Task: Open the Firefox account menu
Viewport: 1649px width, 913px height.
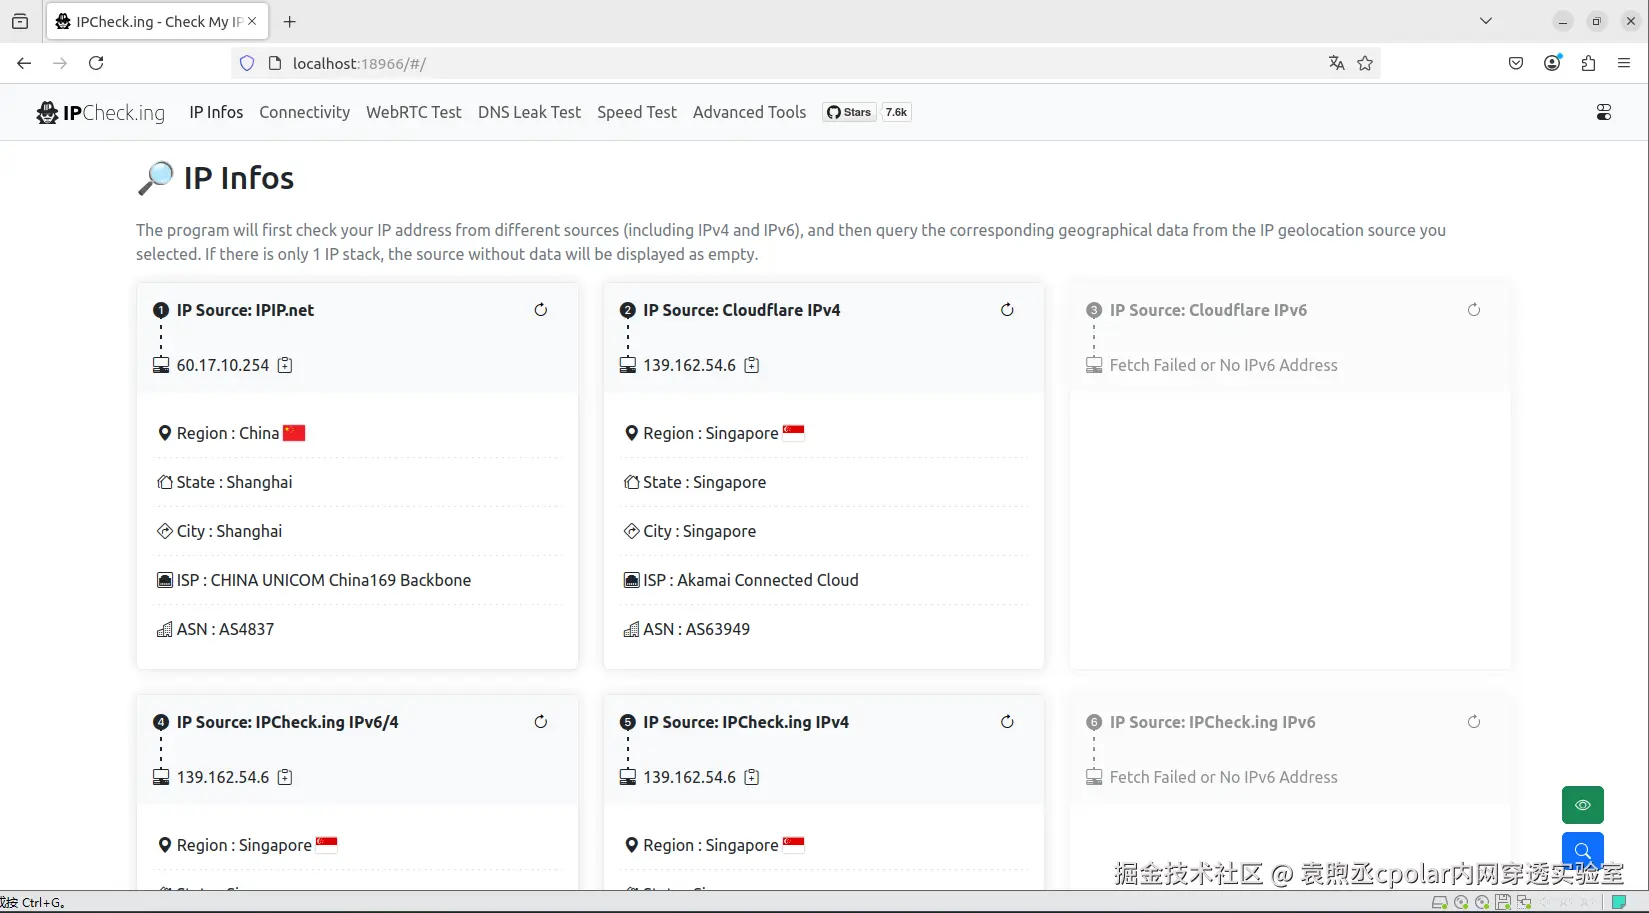Action: pyautogui.click(x=1552, y=63)
